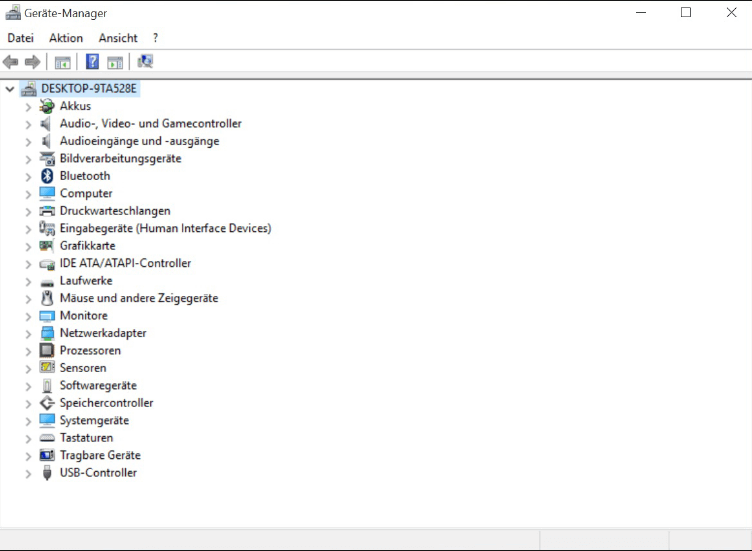Expand the Netzwerkadapter category
This screenshot has height=551, width=752.
point(28,334)
